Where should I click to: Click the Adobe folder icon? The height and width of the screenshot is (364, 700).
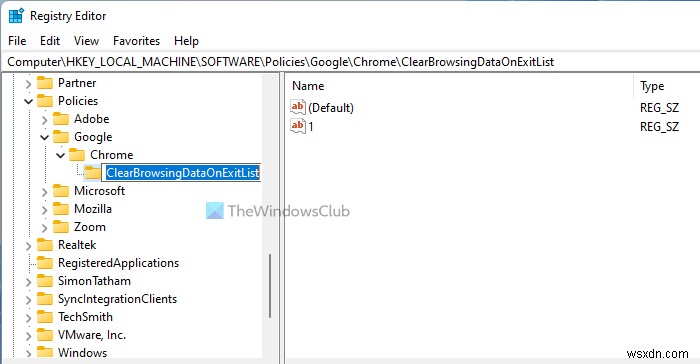(x=61, y=119)
